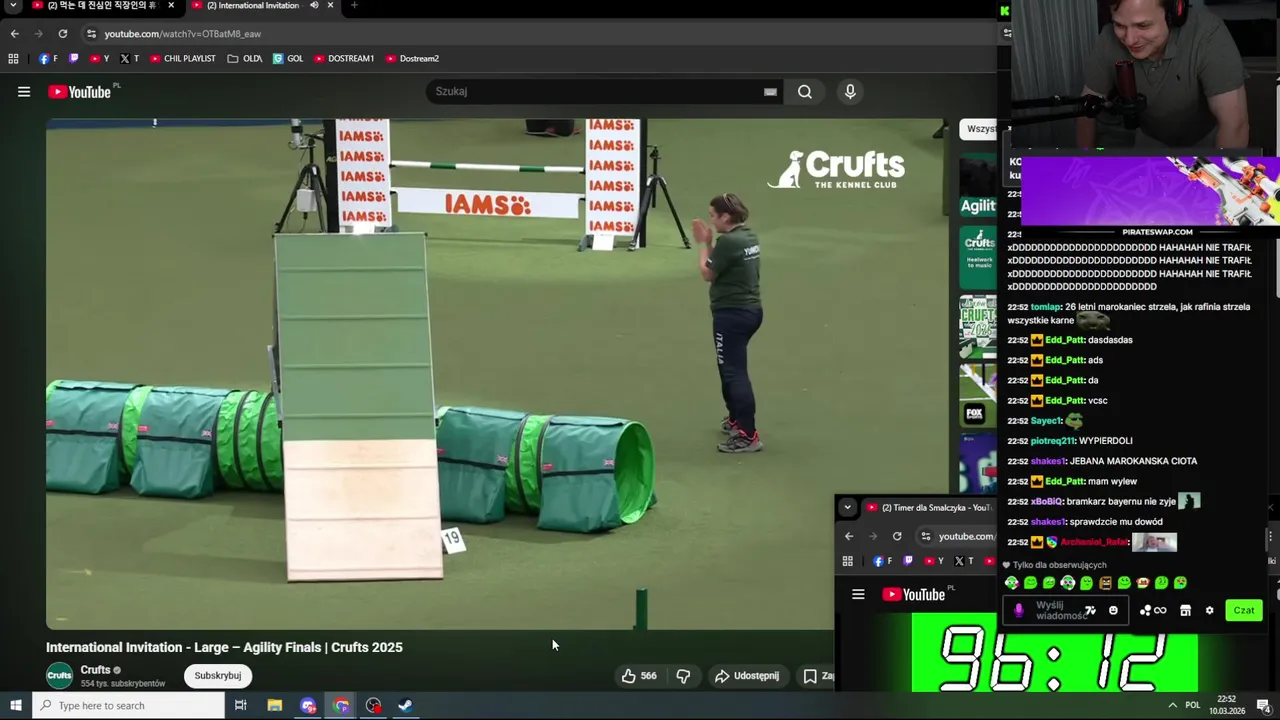
Task: Expand the OLD\ bookmarks folder
Action: point(245,59)
